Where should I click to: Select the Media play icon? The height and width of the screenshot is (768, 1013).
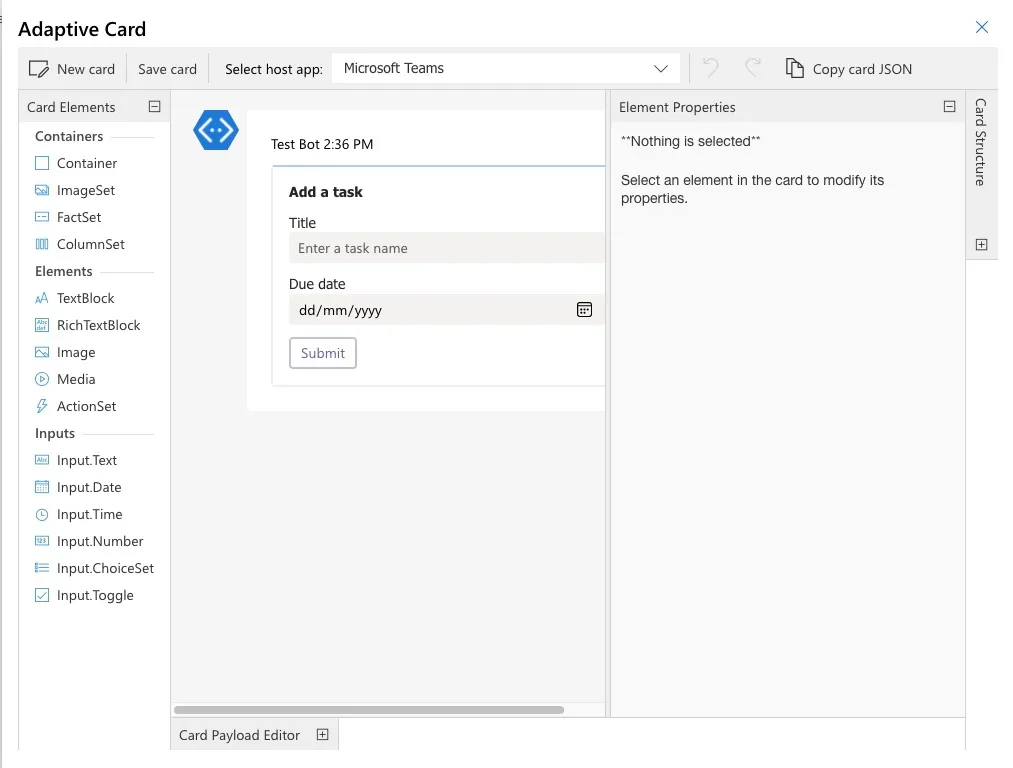coord(42,379)
